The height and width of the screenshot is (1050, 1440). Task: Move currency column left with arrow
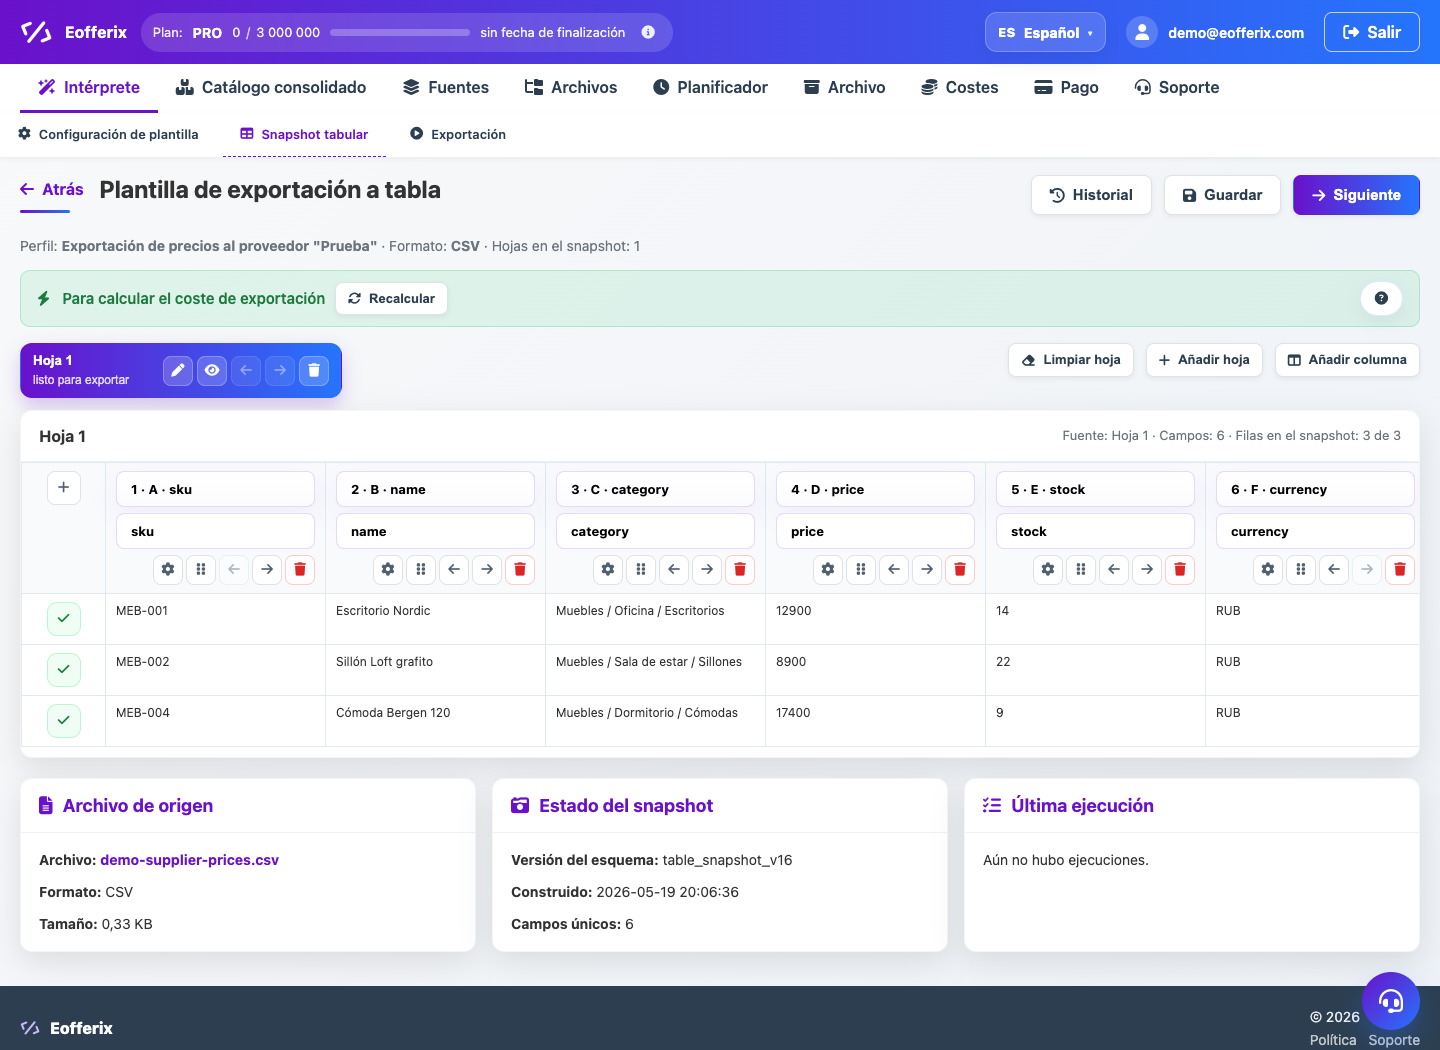point(1334,569)
